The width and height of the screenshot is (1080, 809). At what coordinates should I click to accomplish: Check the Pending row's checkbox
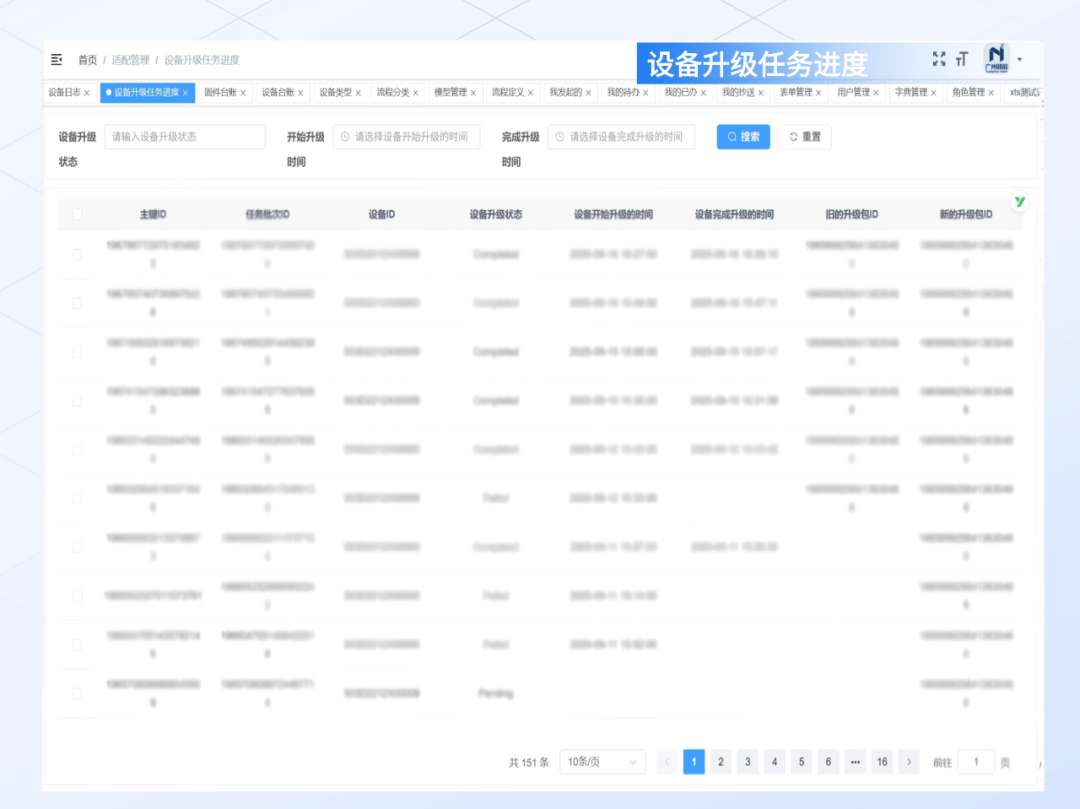click(77, 692)
